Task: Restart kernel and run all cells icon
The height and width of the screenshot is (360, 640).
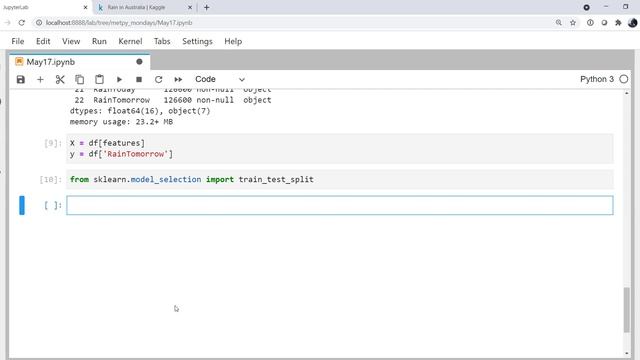Action: [178, 79]
